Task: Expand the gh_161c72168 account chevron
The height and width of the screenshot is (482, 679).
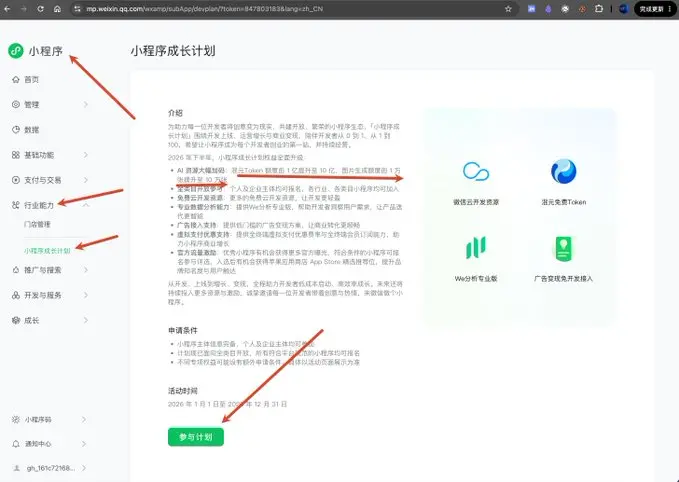Action: 84,468
